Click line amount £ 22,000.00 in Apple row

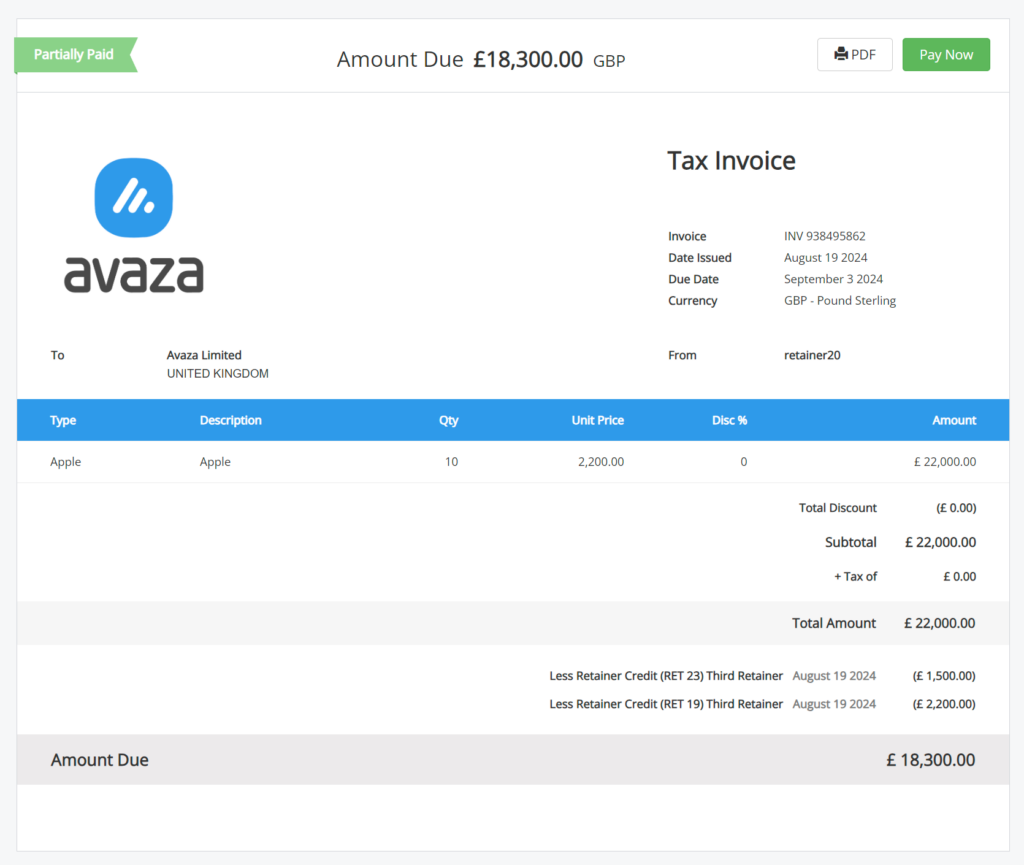pyautogui.click(x=945, y=462)
